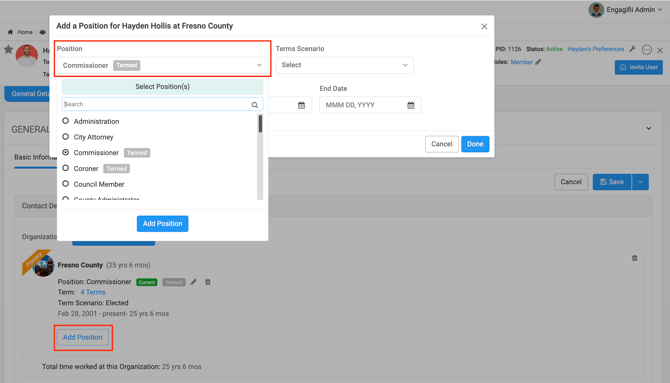This screenshot has width=670, height=383.
Task: Open the Position dropdown showing Commissioner
Action: 162,65
